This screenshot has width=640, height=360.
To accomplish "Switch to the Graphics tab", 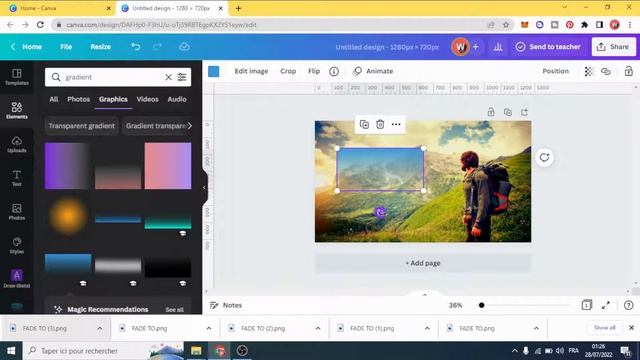I will (x=113, y=99).
